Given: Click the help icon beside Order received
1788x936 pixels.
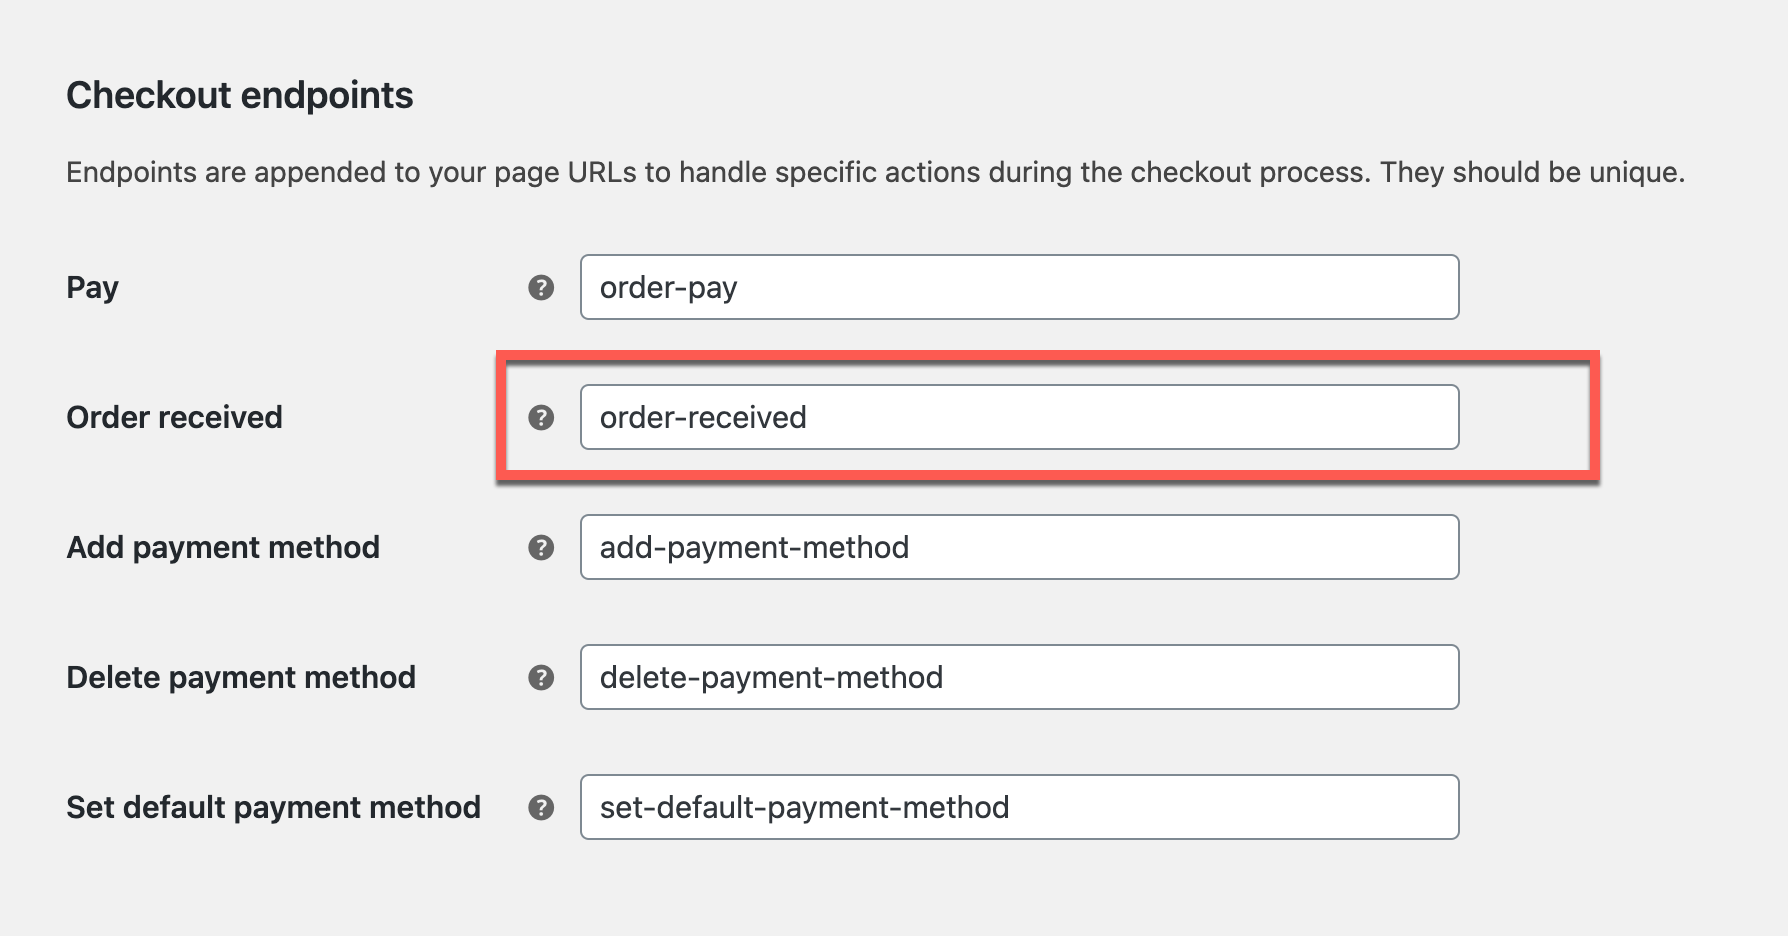Looking at the screenshot, I should pos(541,418).
